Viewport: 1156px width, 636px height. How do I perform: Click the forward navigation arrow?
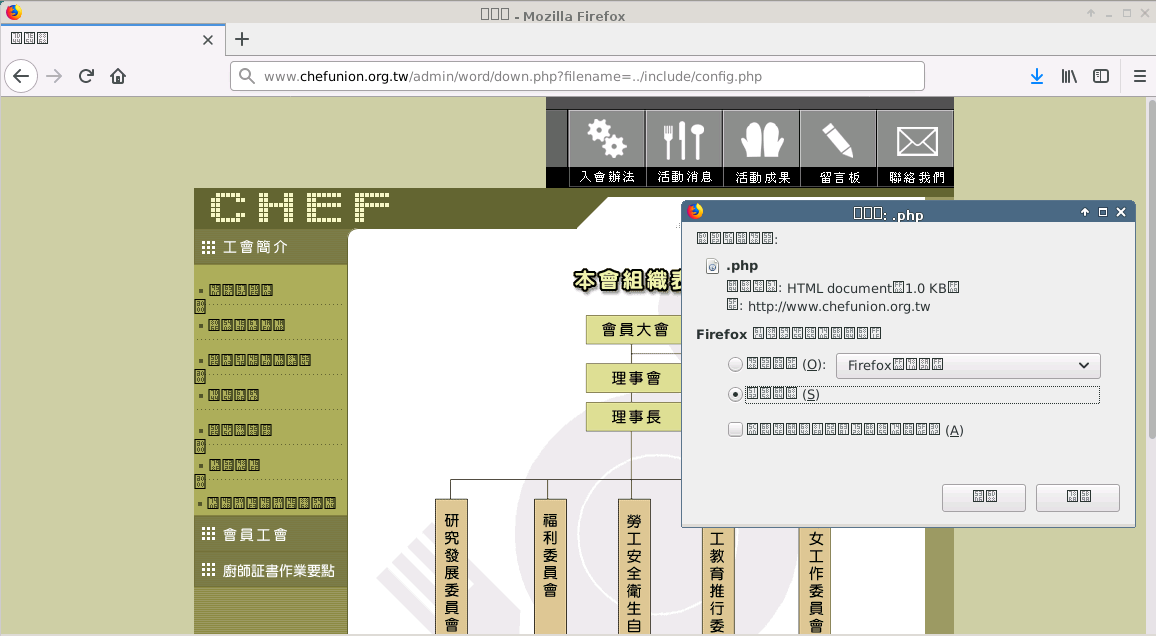point(54,76)
